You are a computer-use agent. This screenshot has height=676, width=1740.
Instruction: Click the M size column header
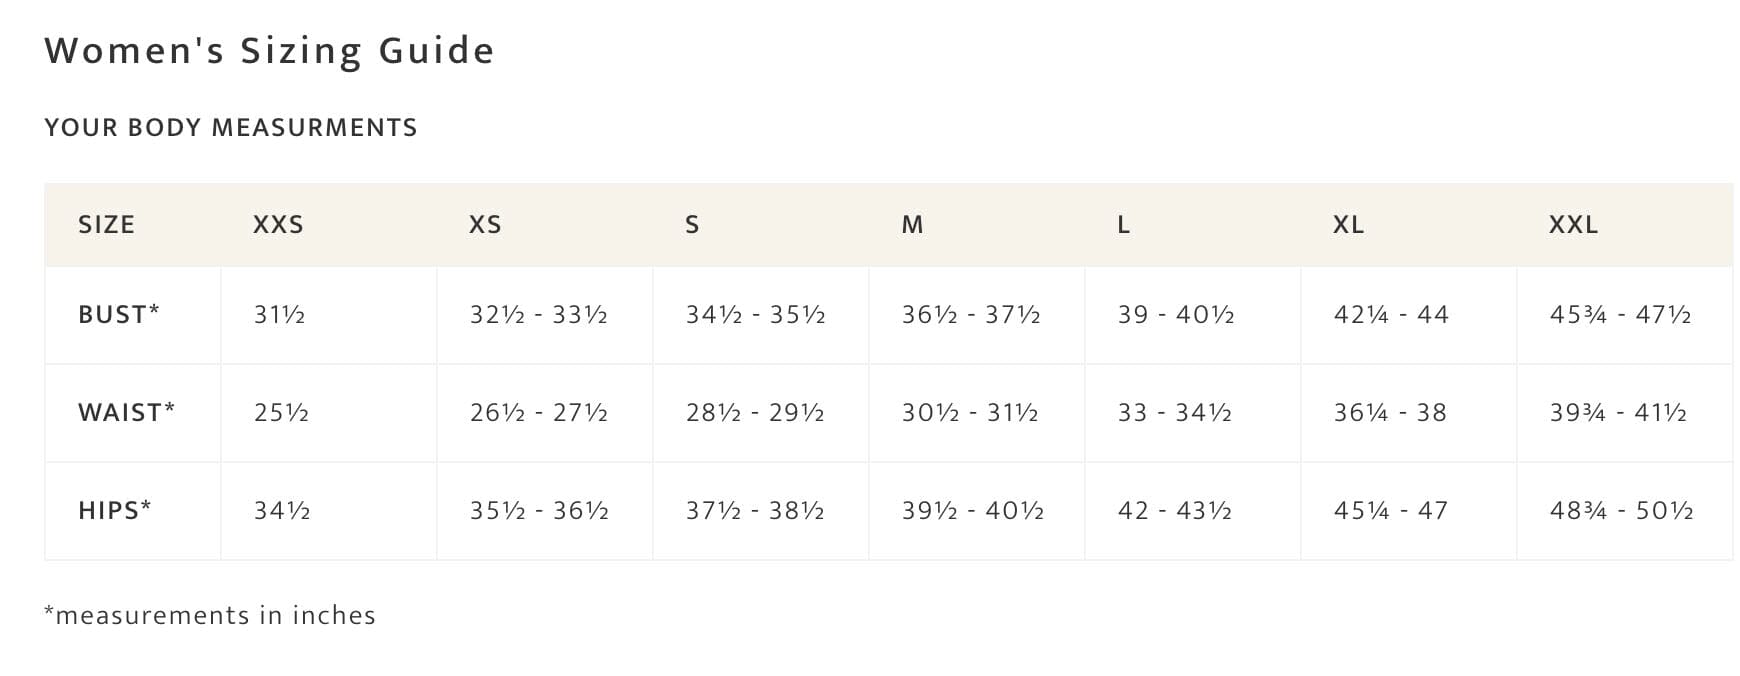(x=912, y=225)
